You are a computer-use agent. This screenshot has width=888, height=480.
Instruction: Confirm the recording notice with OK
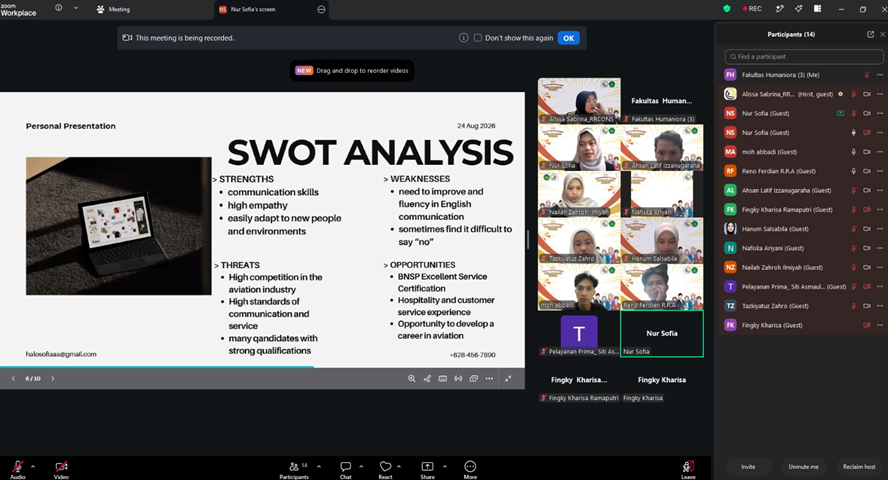point(569,38)
